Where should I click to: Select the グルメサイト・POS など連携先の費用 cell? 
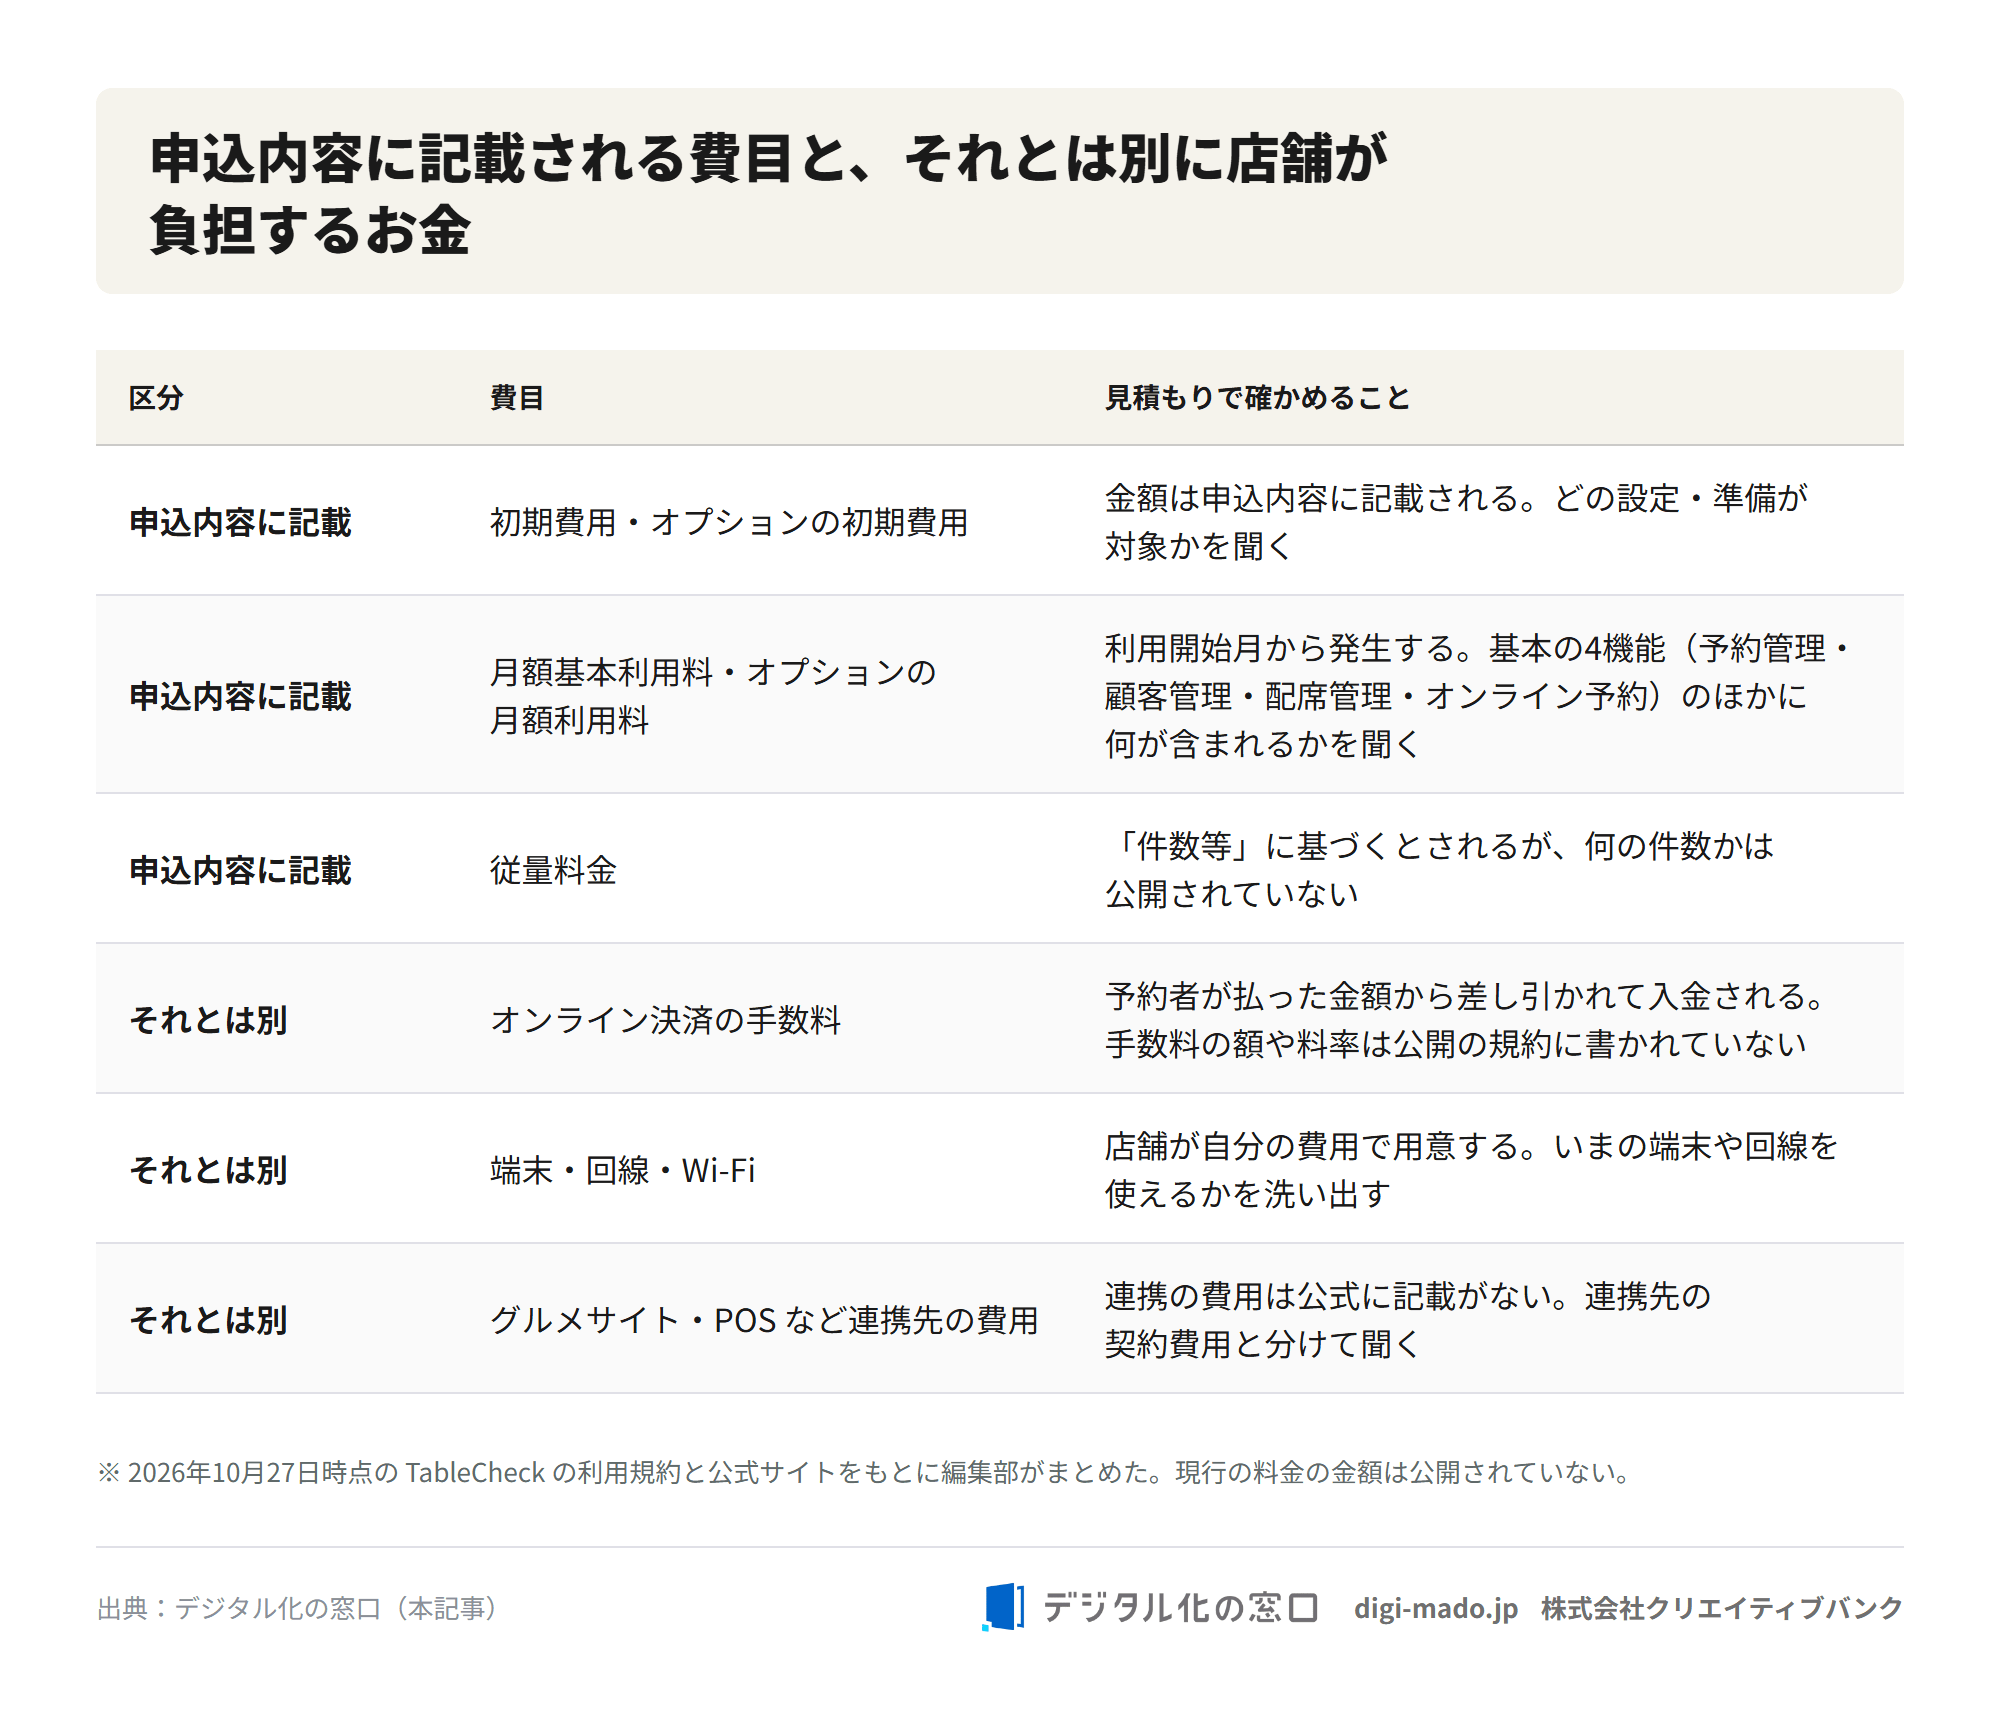tap(764, 1320)
